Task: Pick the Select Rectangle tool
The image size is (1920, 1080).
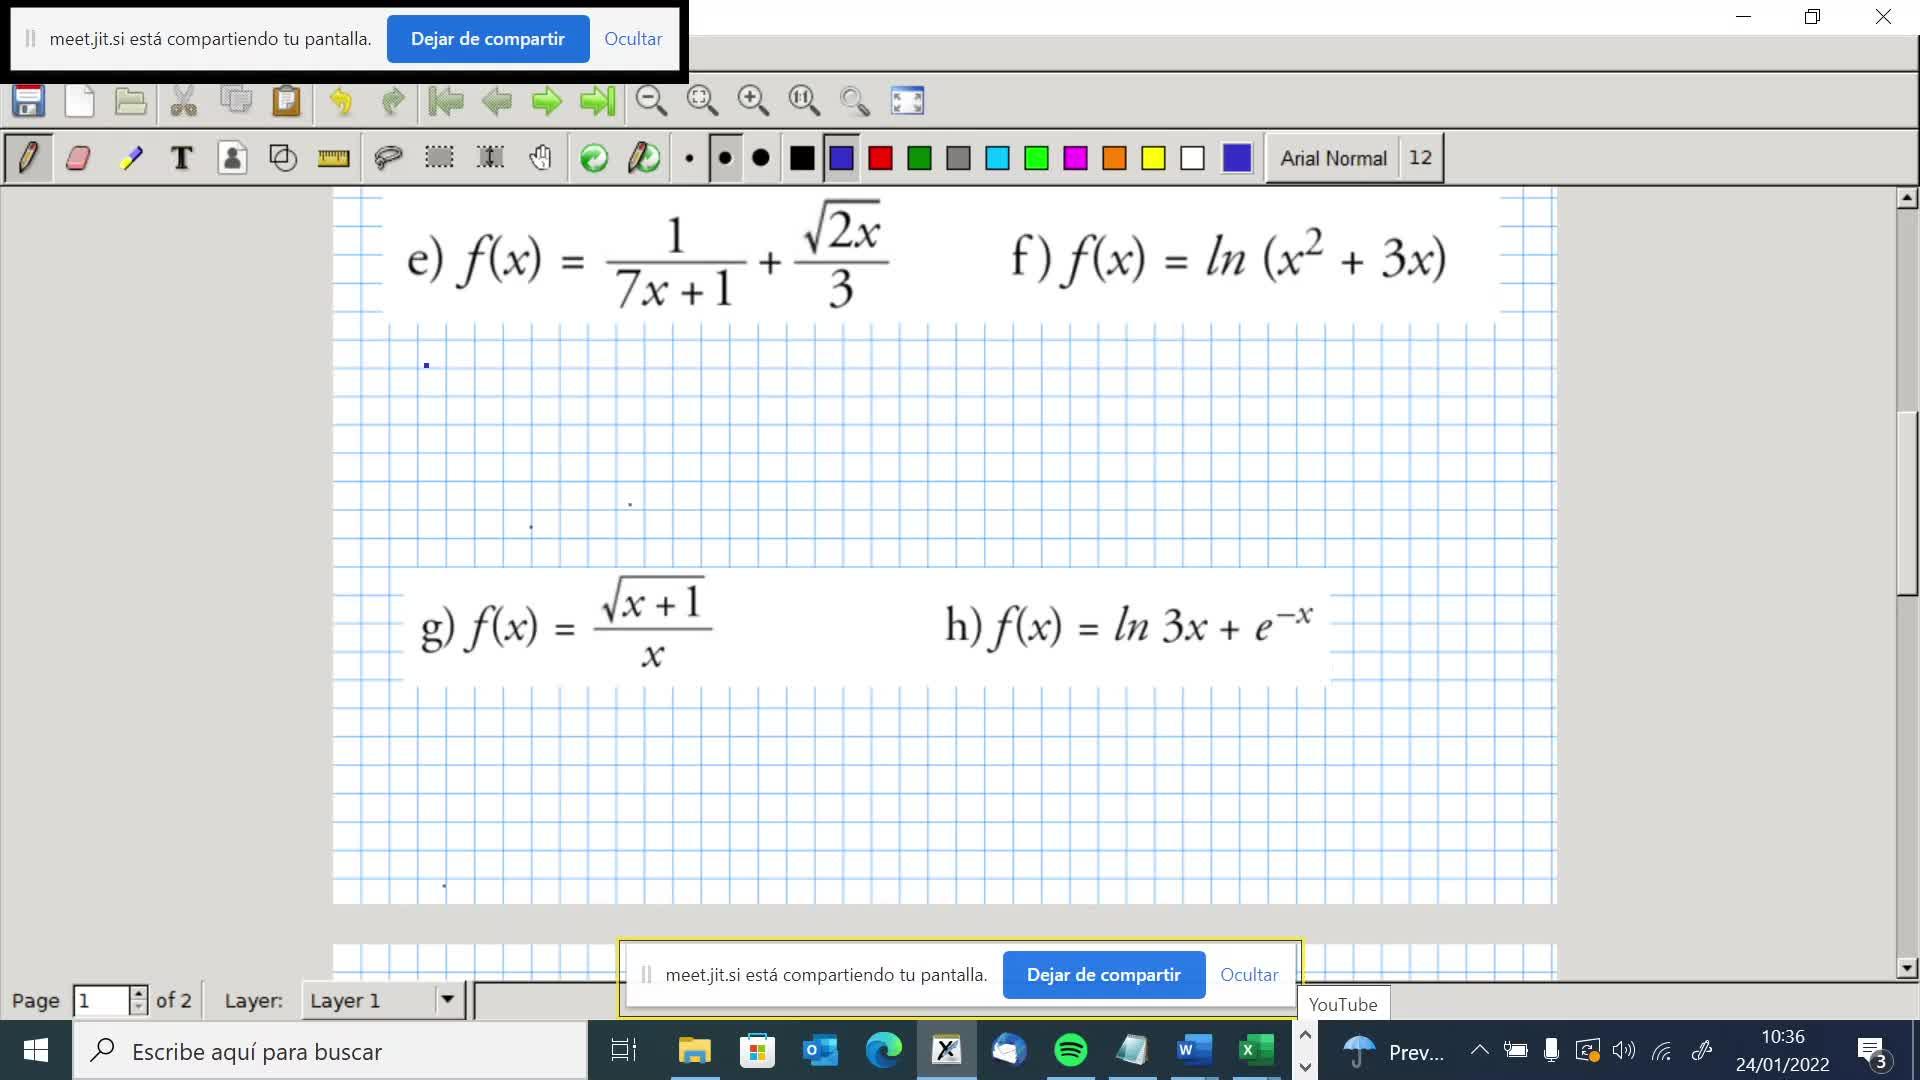Action: tap(439, 158)
